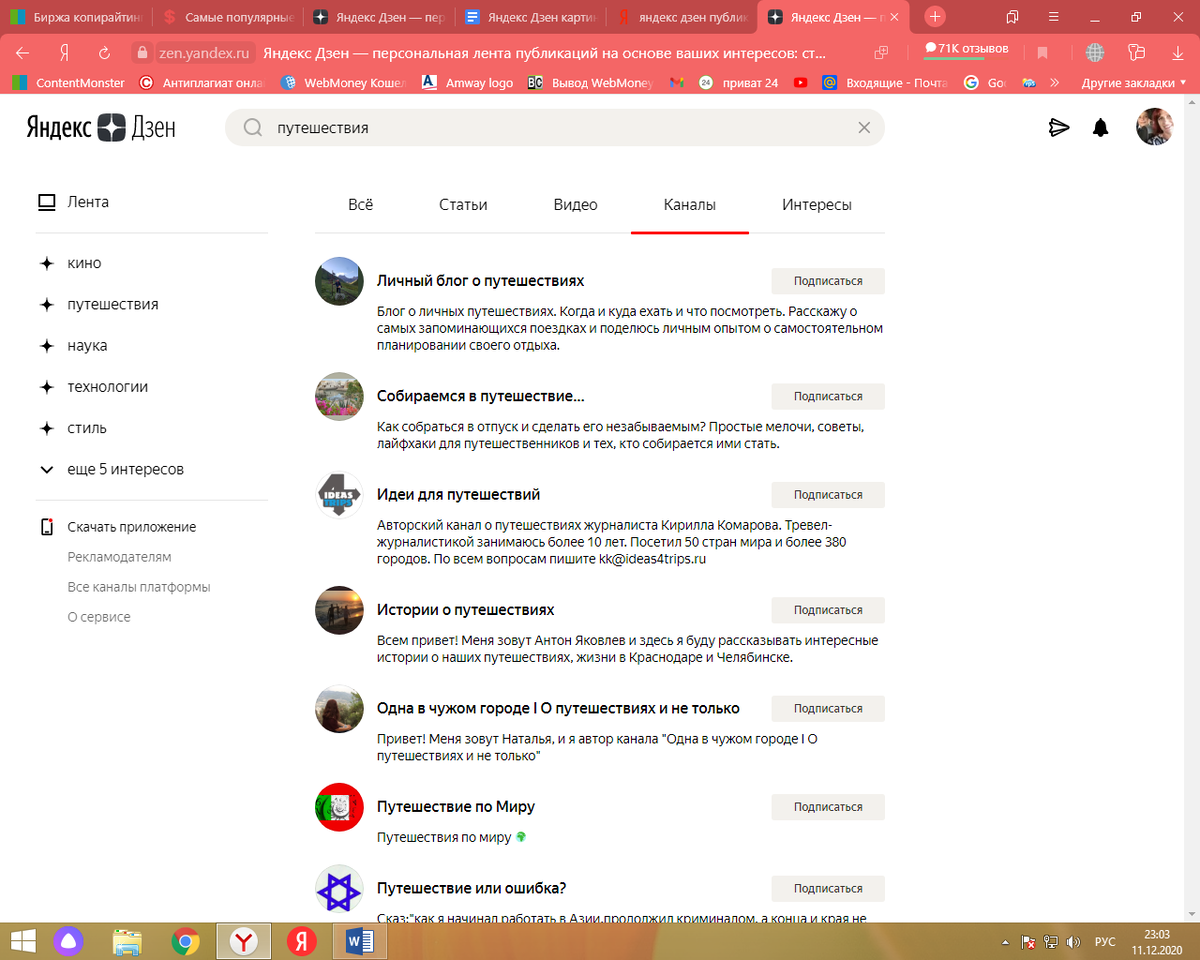This screenshot has height=960, width=1200.
Task: Open notifications bell icon
Action: (1101, 127)
